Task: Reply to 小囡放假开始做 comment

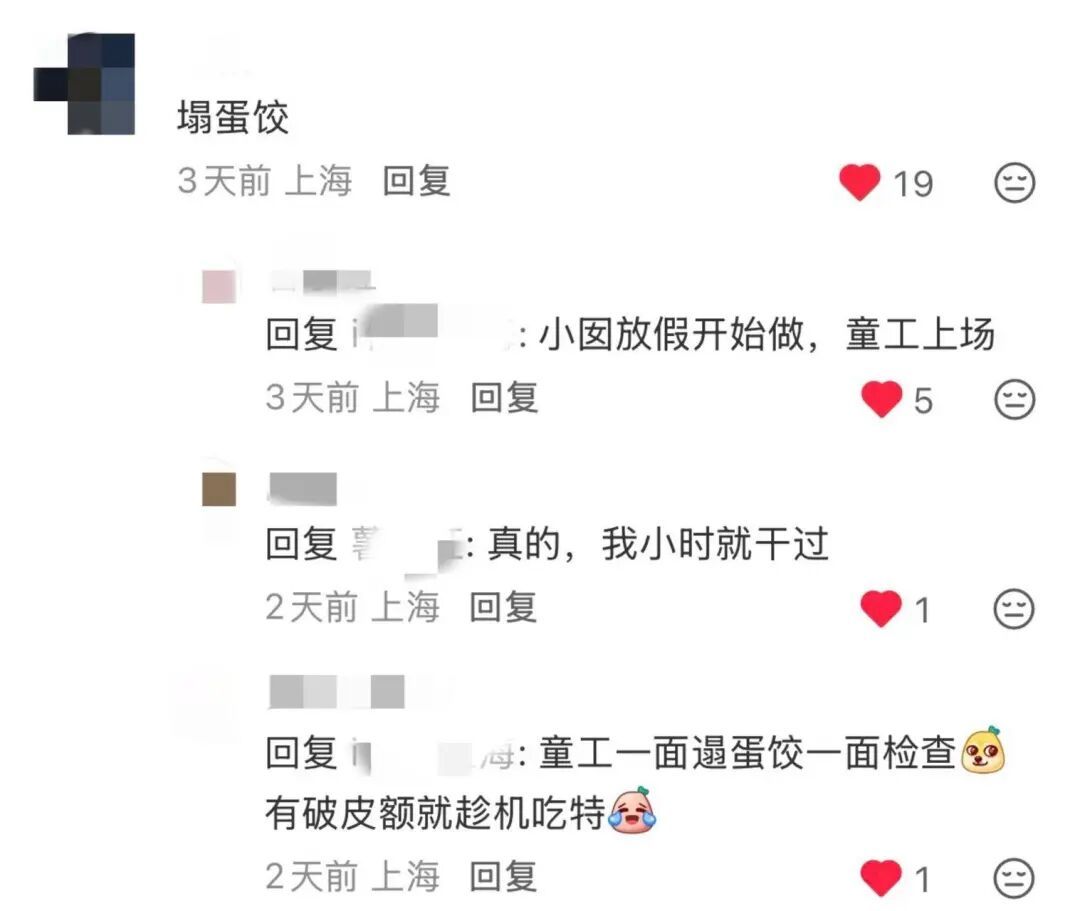Action: [504, 398]
